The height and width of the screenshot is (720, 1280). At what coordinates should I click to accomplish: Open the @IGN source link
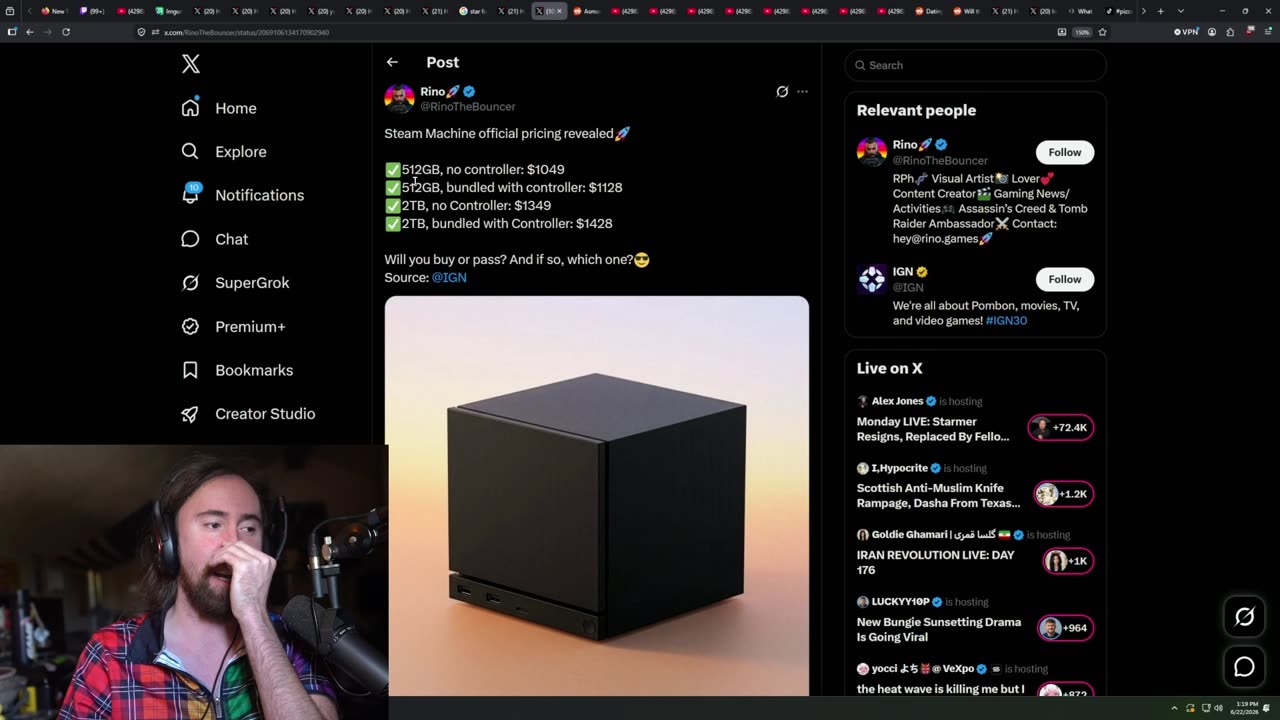tap(449, 277)
